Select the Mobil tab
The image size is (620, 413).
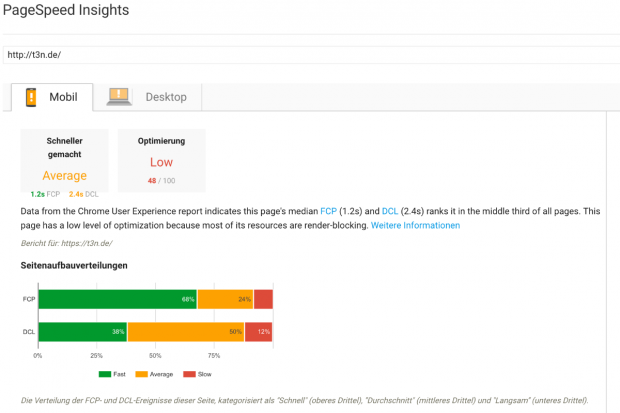point(52,97)
